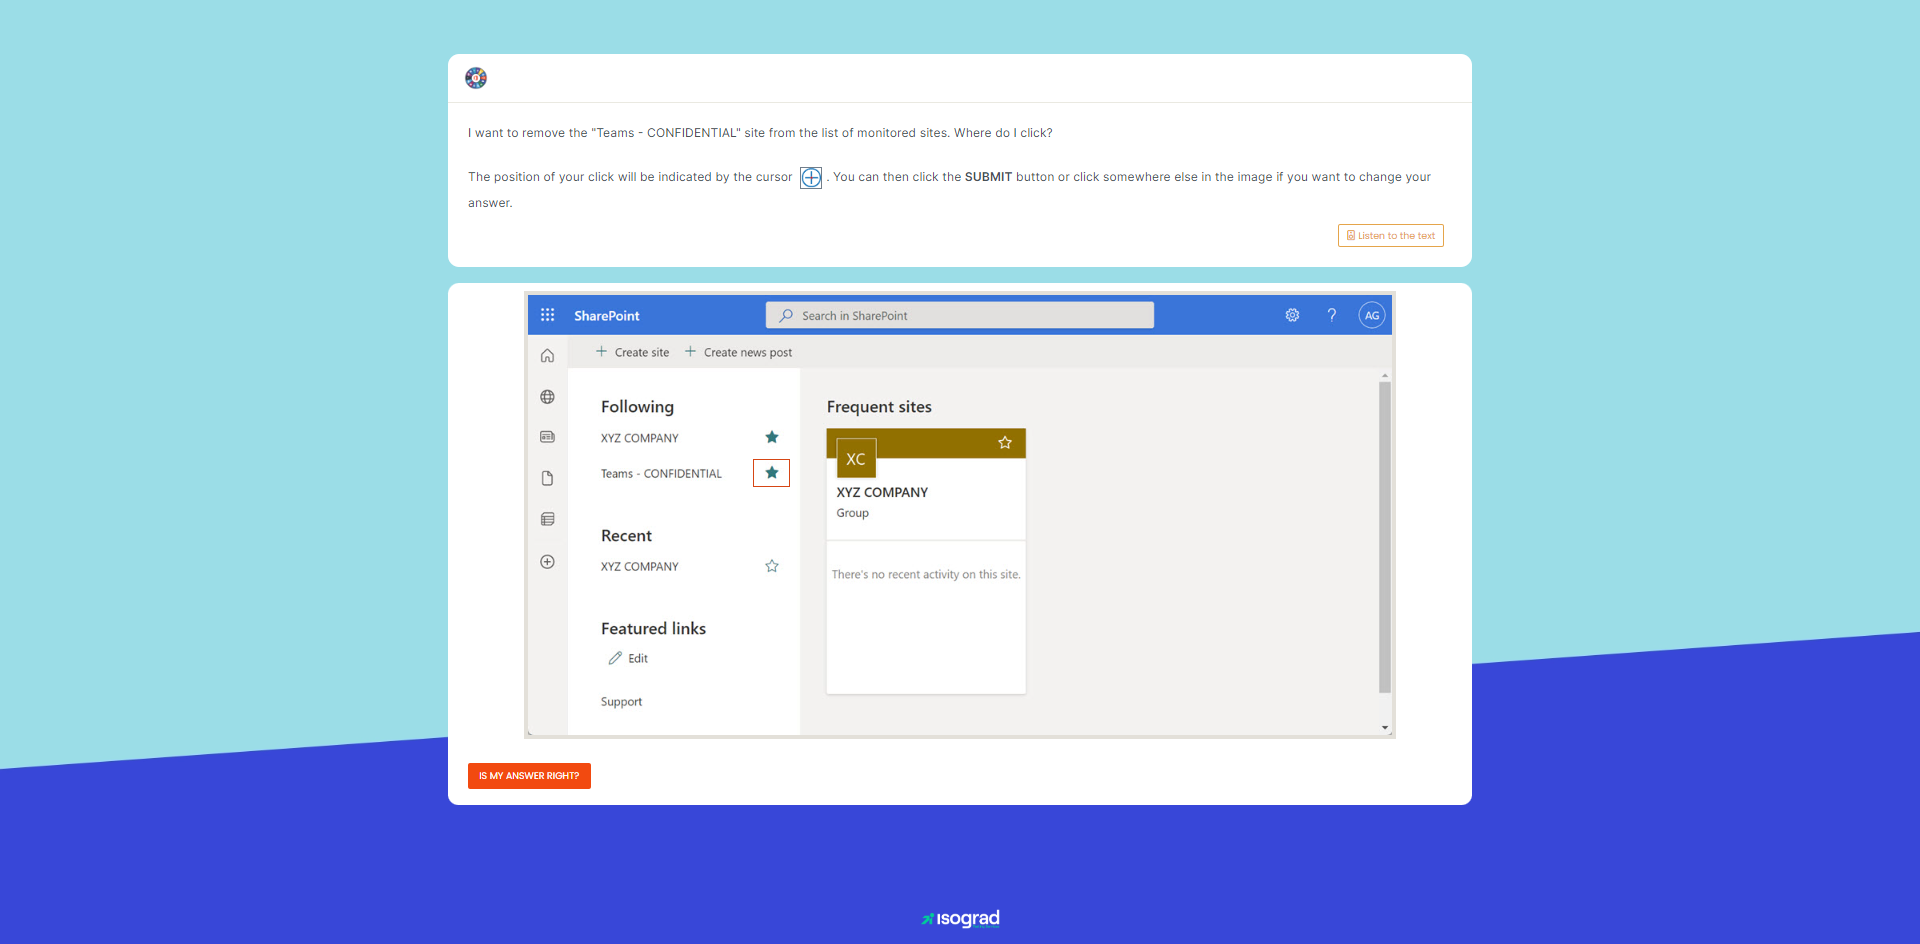Open the Support featured link

[621, 702]
